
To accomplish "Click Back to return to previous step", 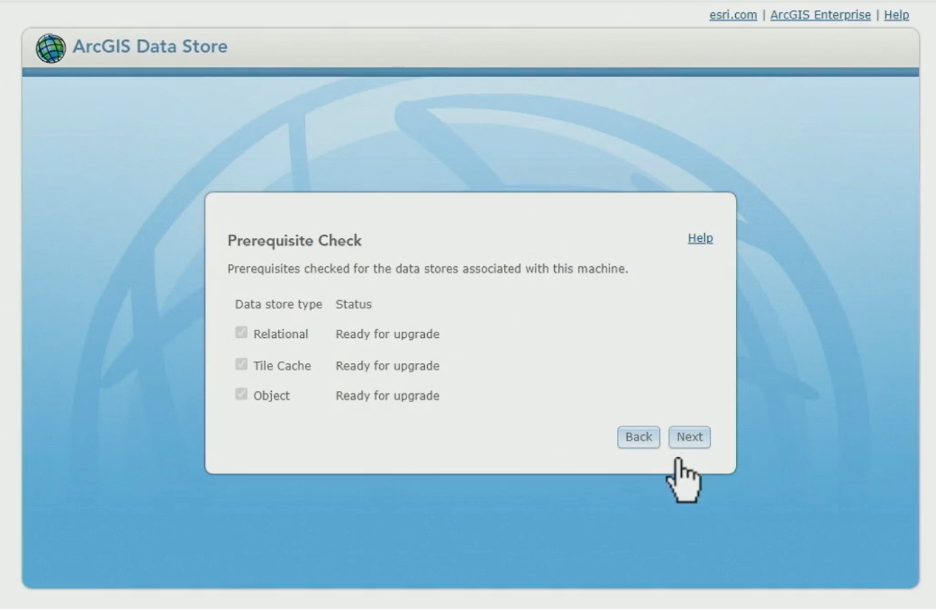I will pos(637,436).
